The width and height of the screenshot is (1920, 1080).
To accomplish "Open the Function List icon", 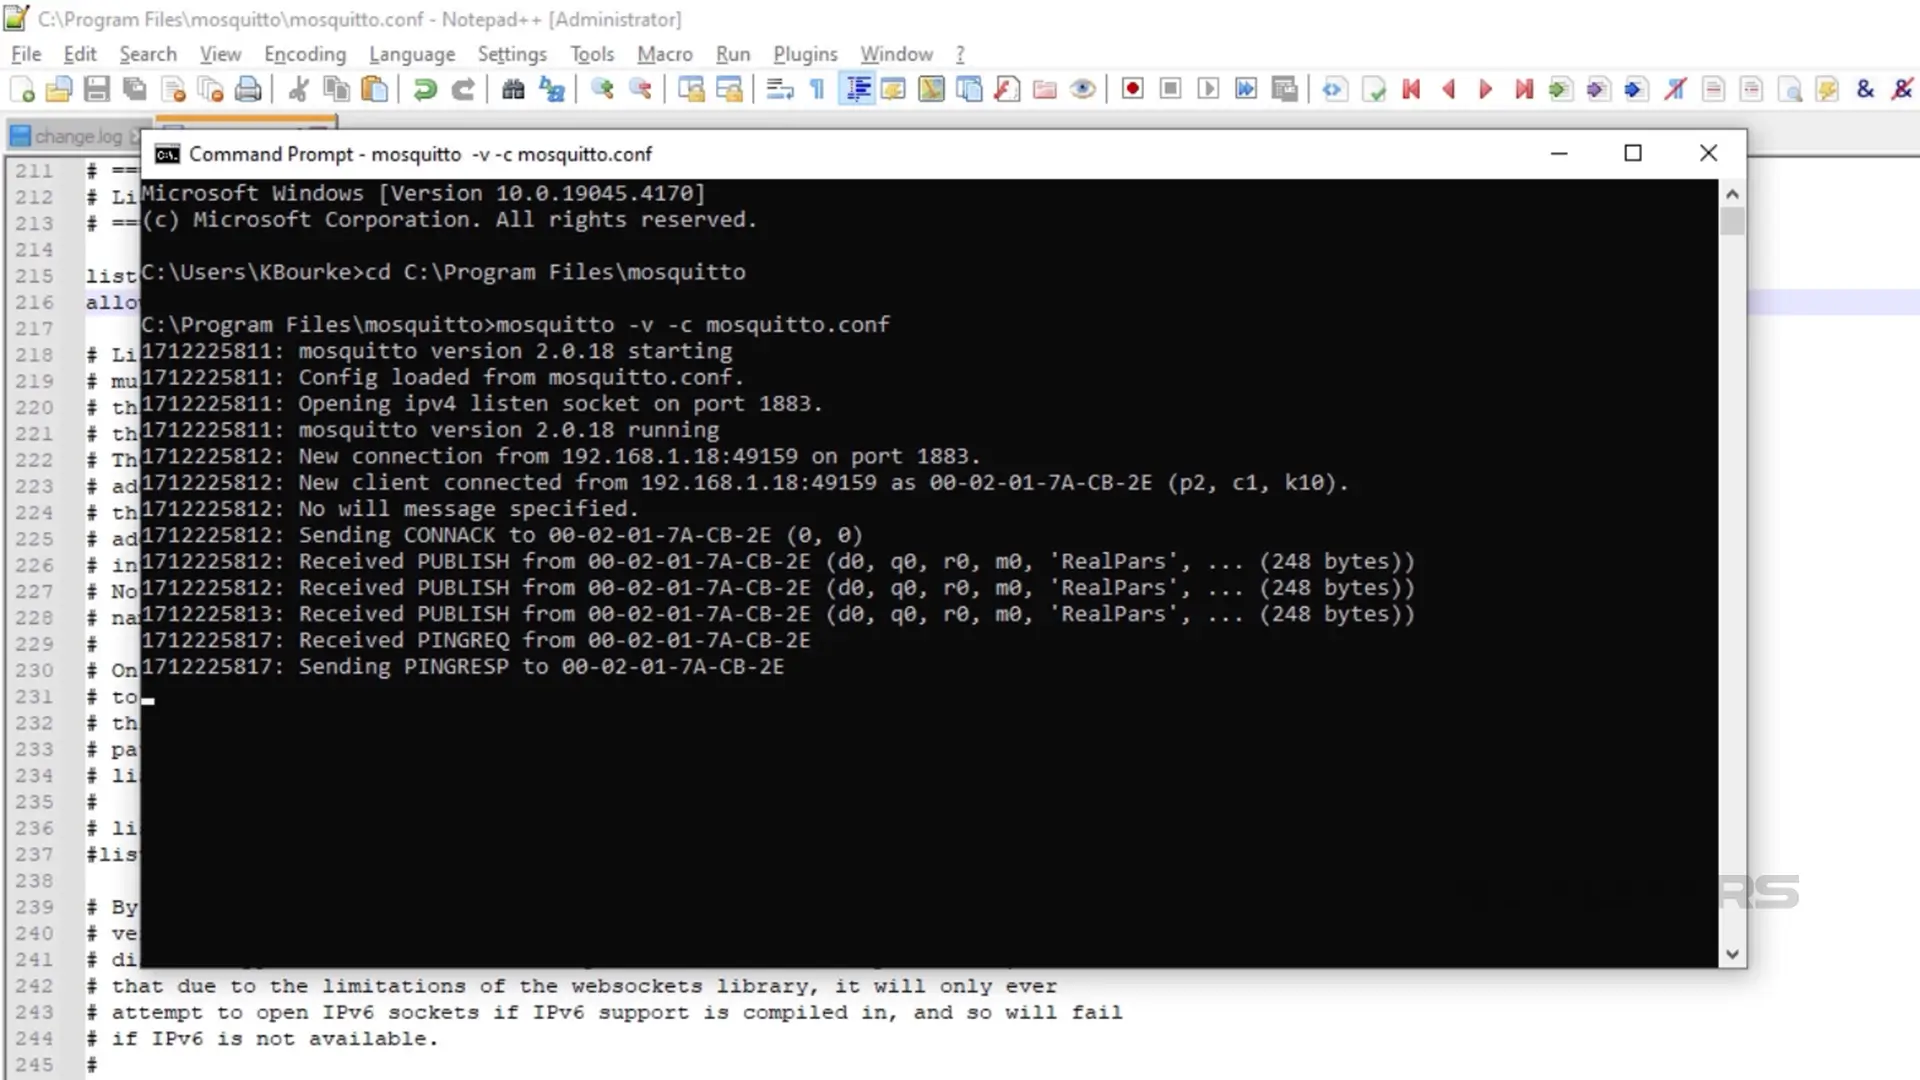I will tap(1007, 90).
